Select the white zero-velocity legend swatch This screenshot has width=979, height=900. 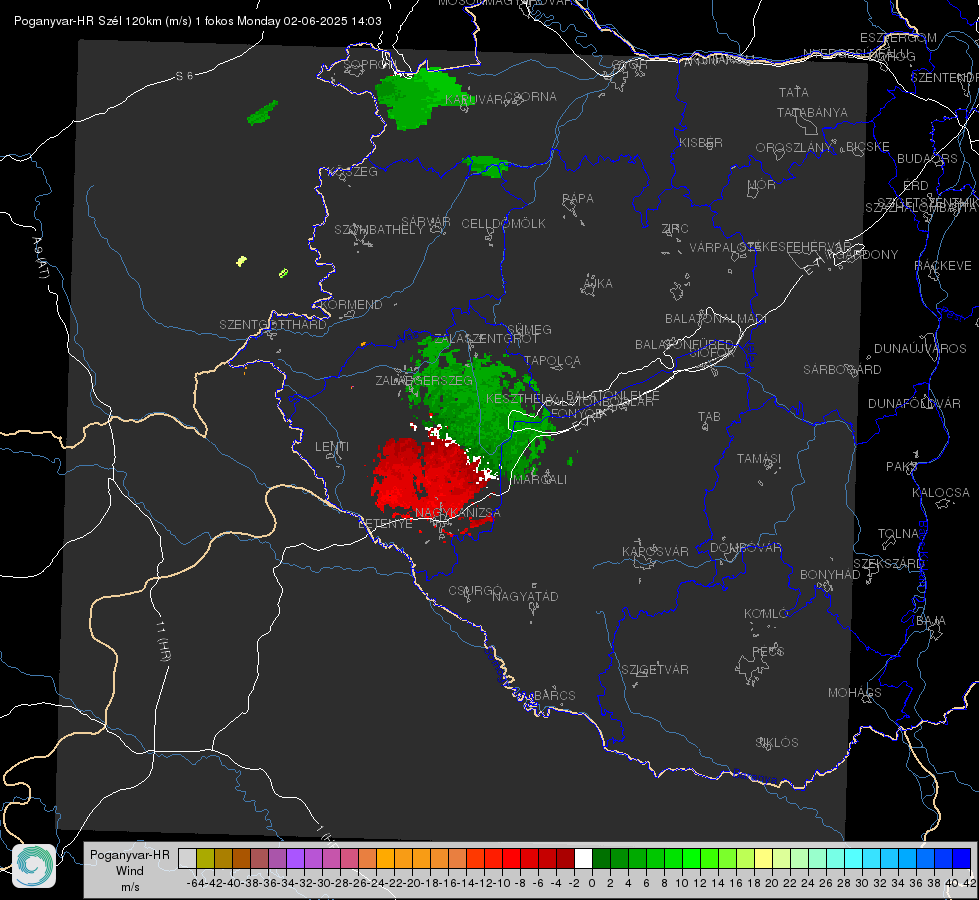coord(583,858)
